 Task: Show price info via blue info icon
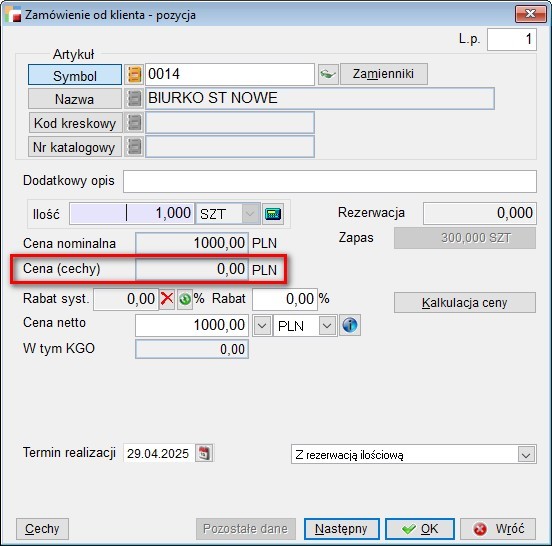coord(350,325)
